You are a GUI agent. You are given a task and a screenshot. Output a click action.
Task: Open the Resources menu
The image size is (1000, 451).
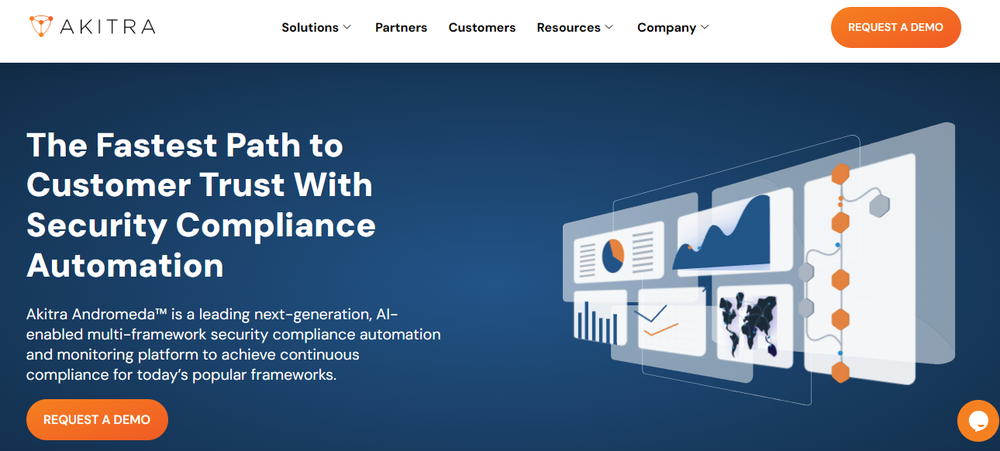point(575,27)
